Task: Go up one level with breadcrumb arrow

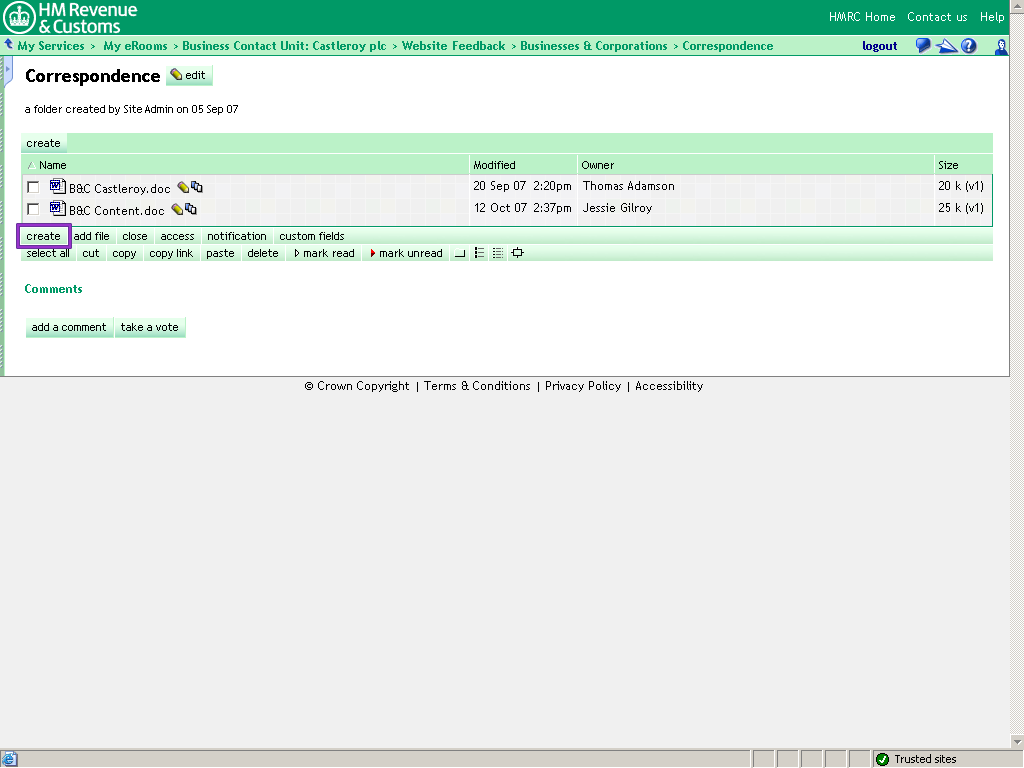Action: [9, 45]
